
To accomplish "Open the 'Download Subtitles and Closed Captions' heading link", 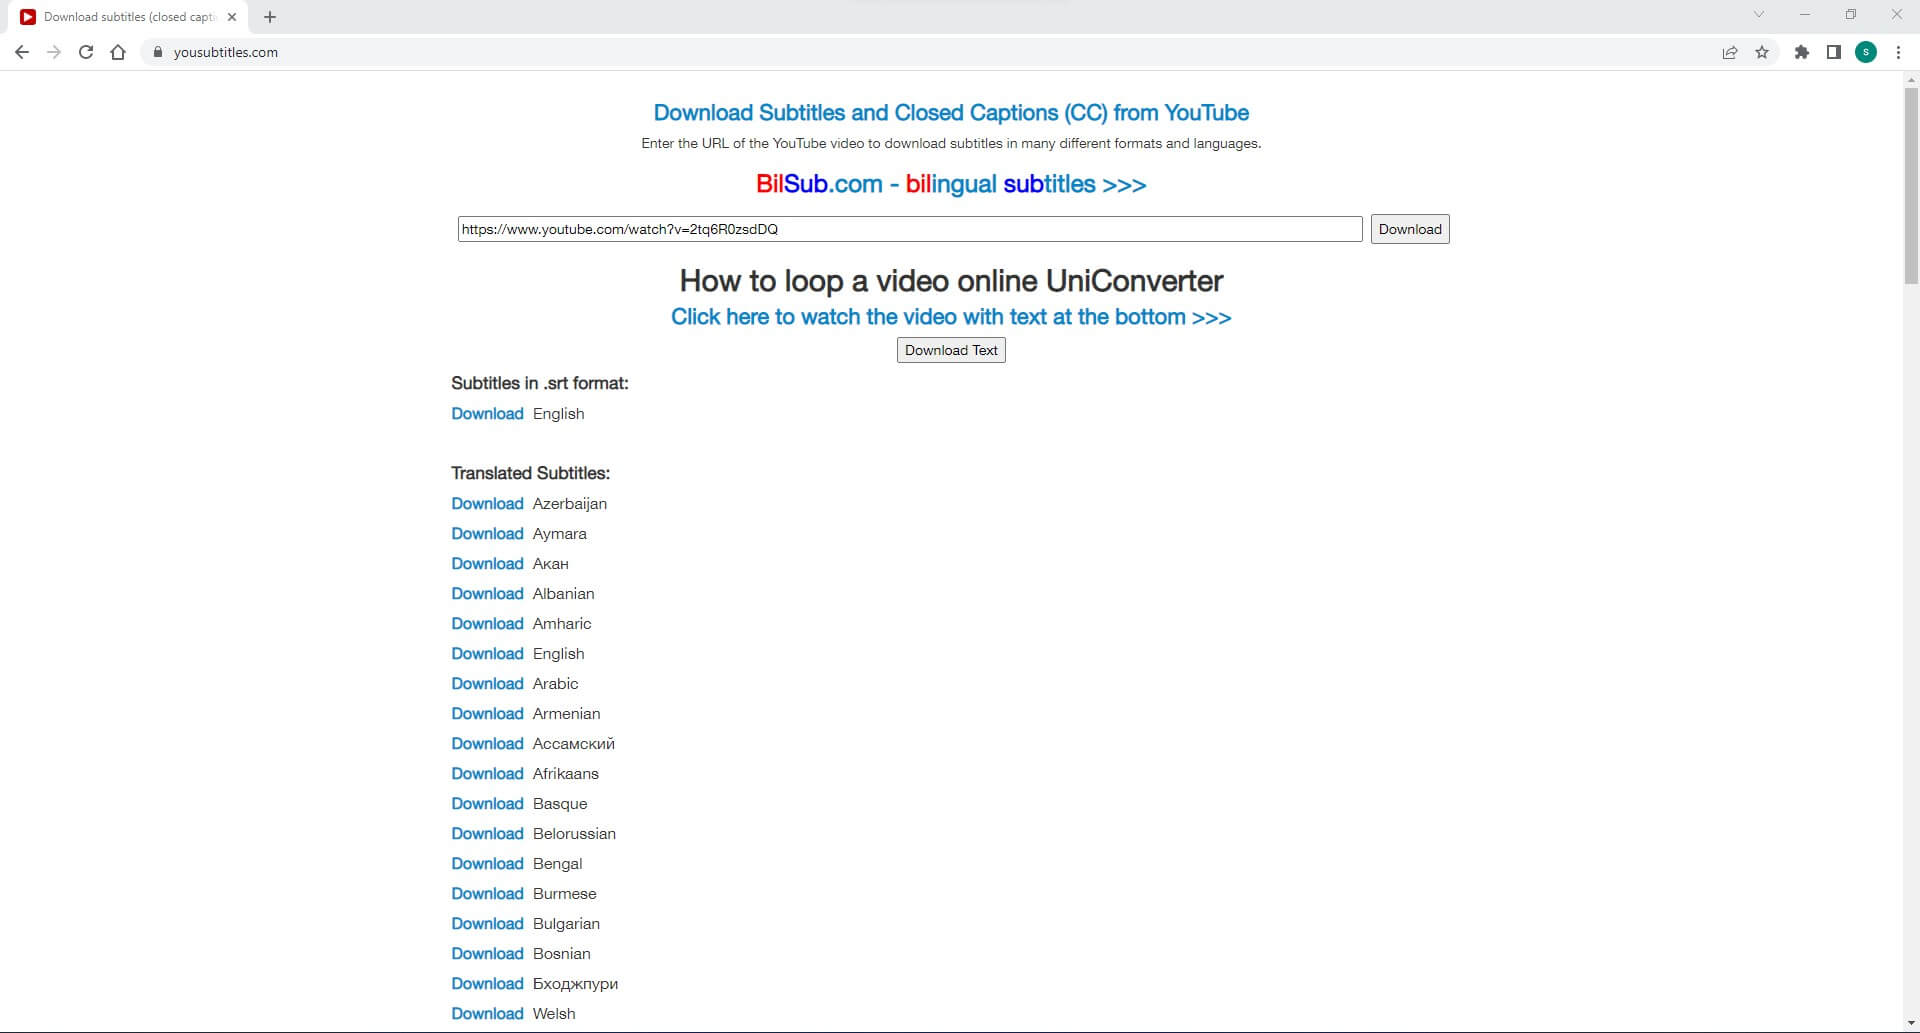I will pos(951,113).
